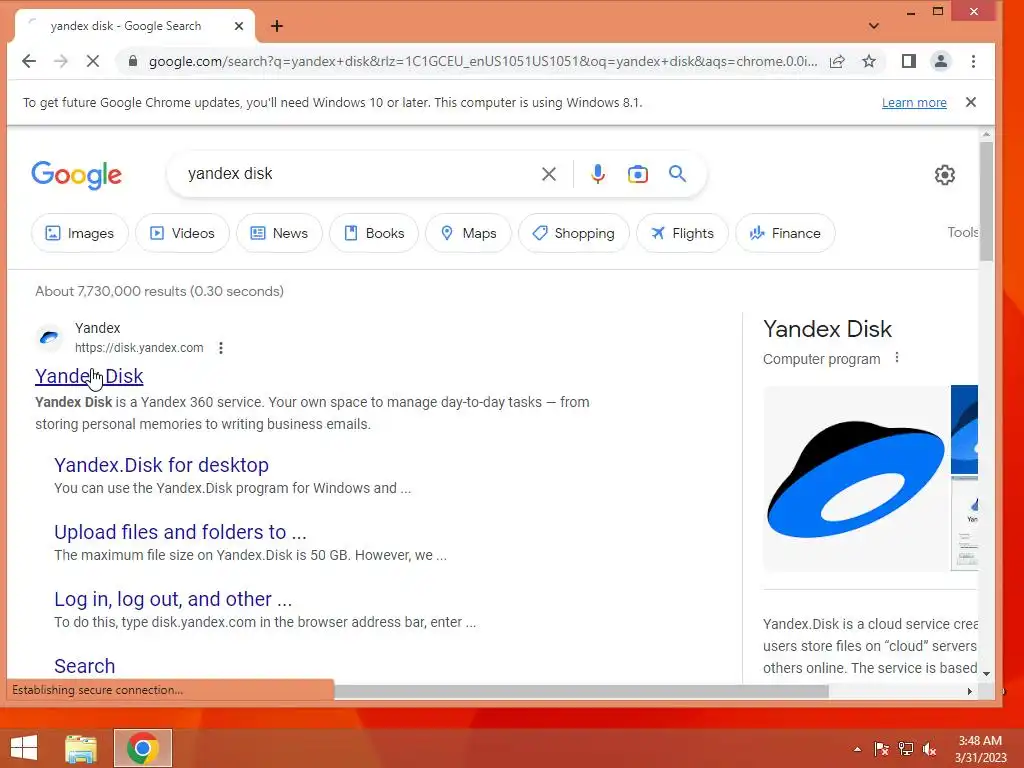Open more options for Yandex result

(x=221, y=348)
